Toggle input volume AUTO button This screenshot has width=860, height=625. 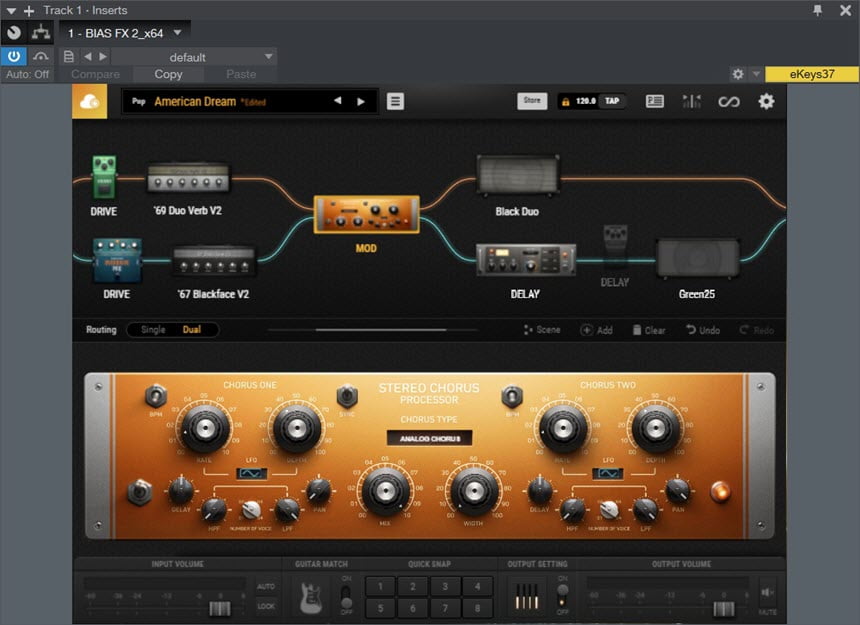point(266,586)
